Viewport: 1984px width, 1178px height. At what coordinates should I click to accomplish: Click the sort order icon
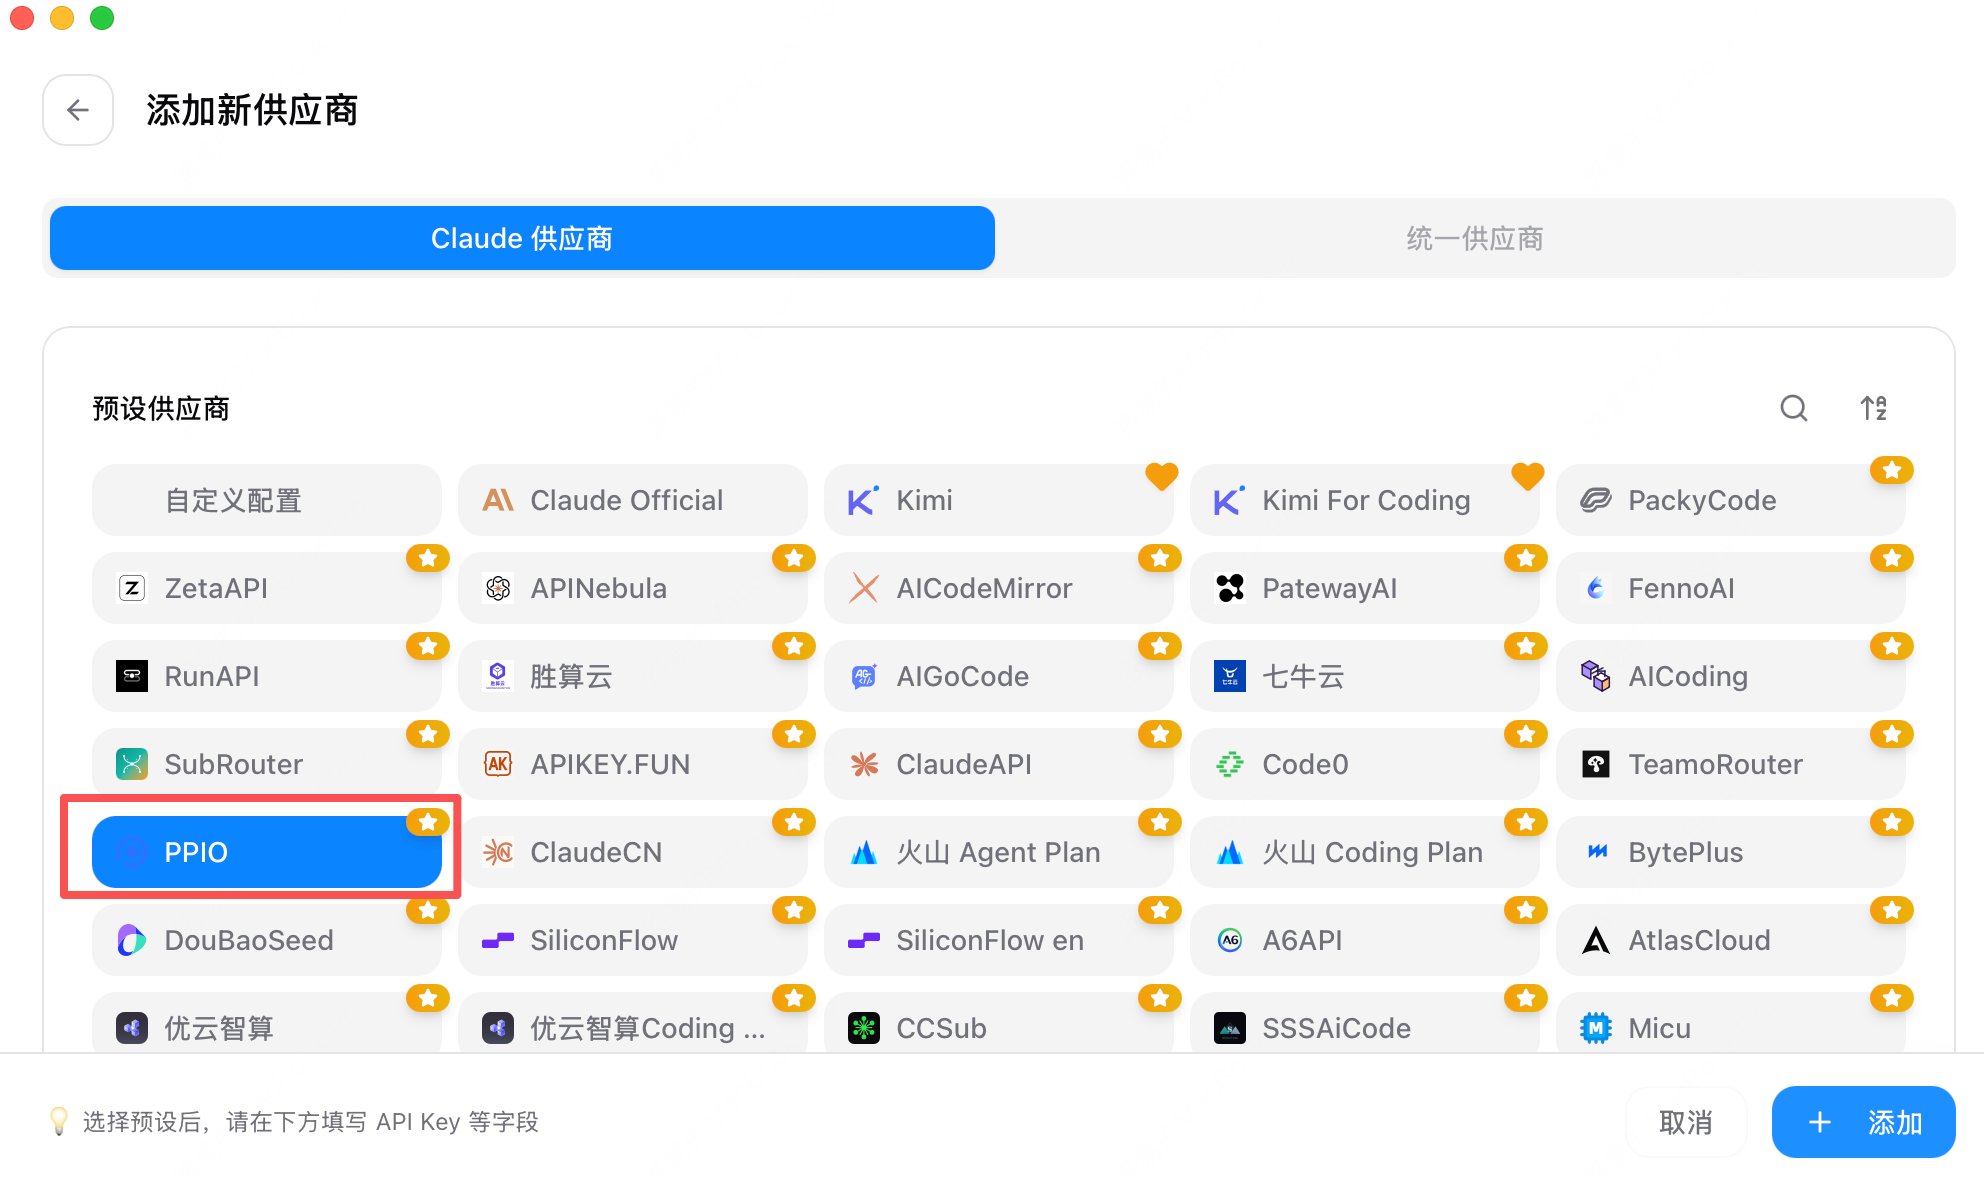coord(1873,408)
